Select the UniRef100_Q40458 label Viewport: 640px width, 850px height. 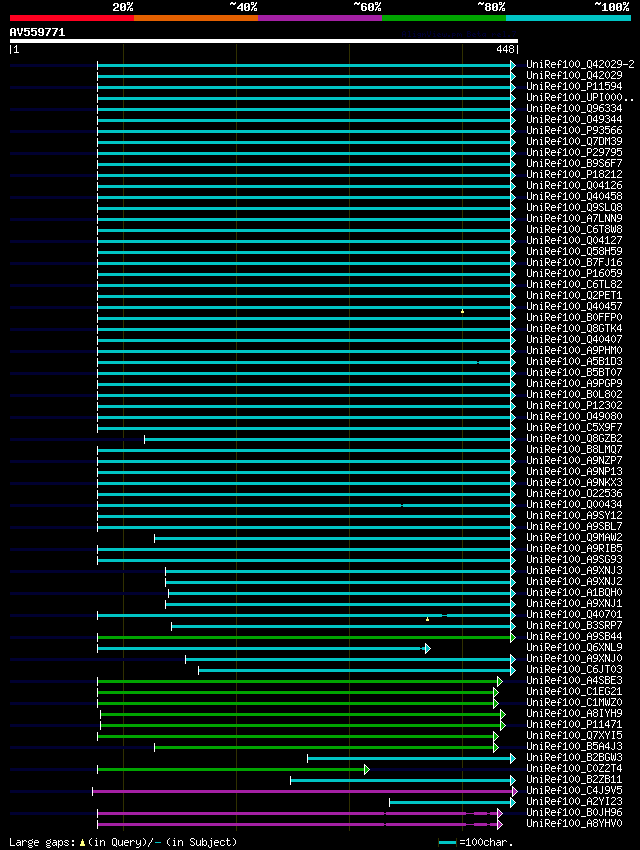click(x=574, y=197)
